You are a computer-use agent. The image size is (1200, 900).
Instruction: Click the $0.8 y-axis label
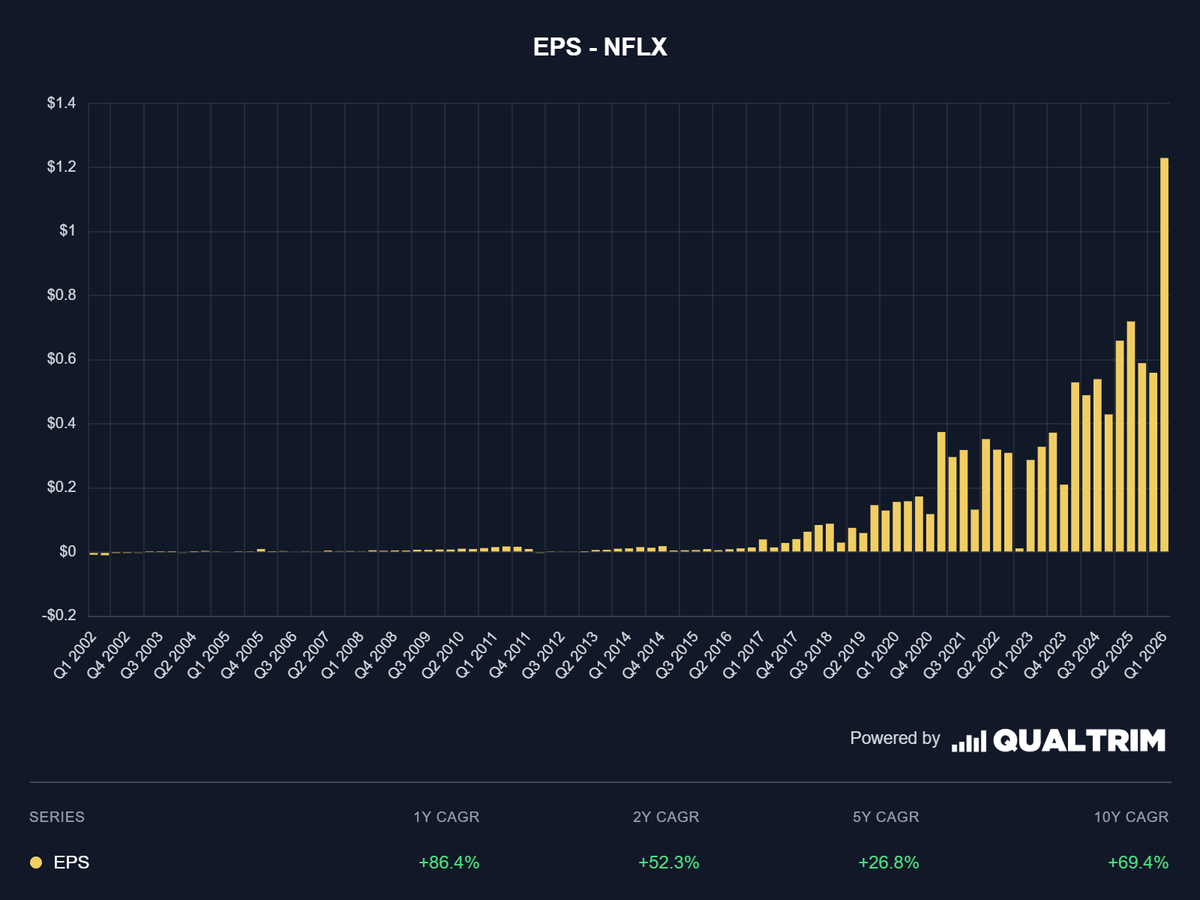(x=60, y=295)
